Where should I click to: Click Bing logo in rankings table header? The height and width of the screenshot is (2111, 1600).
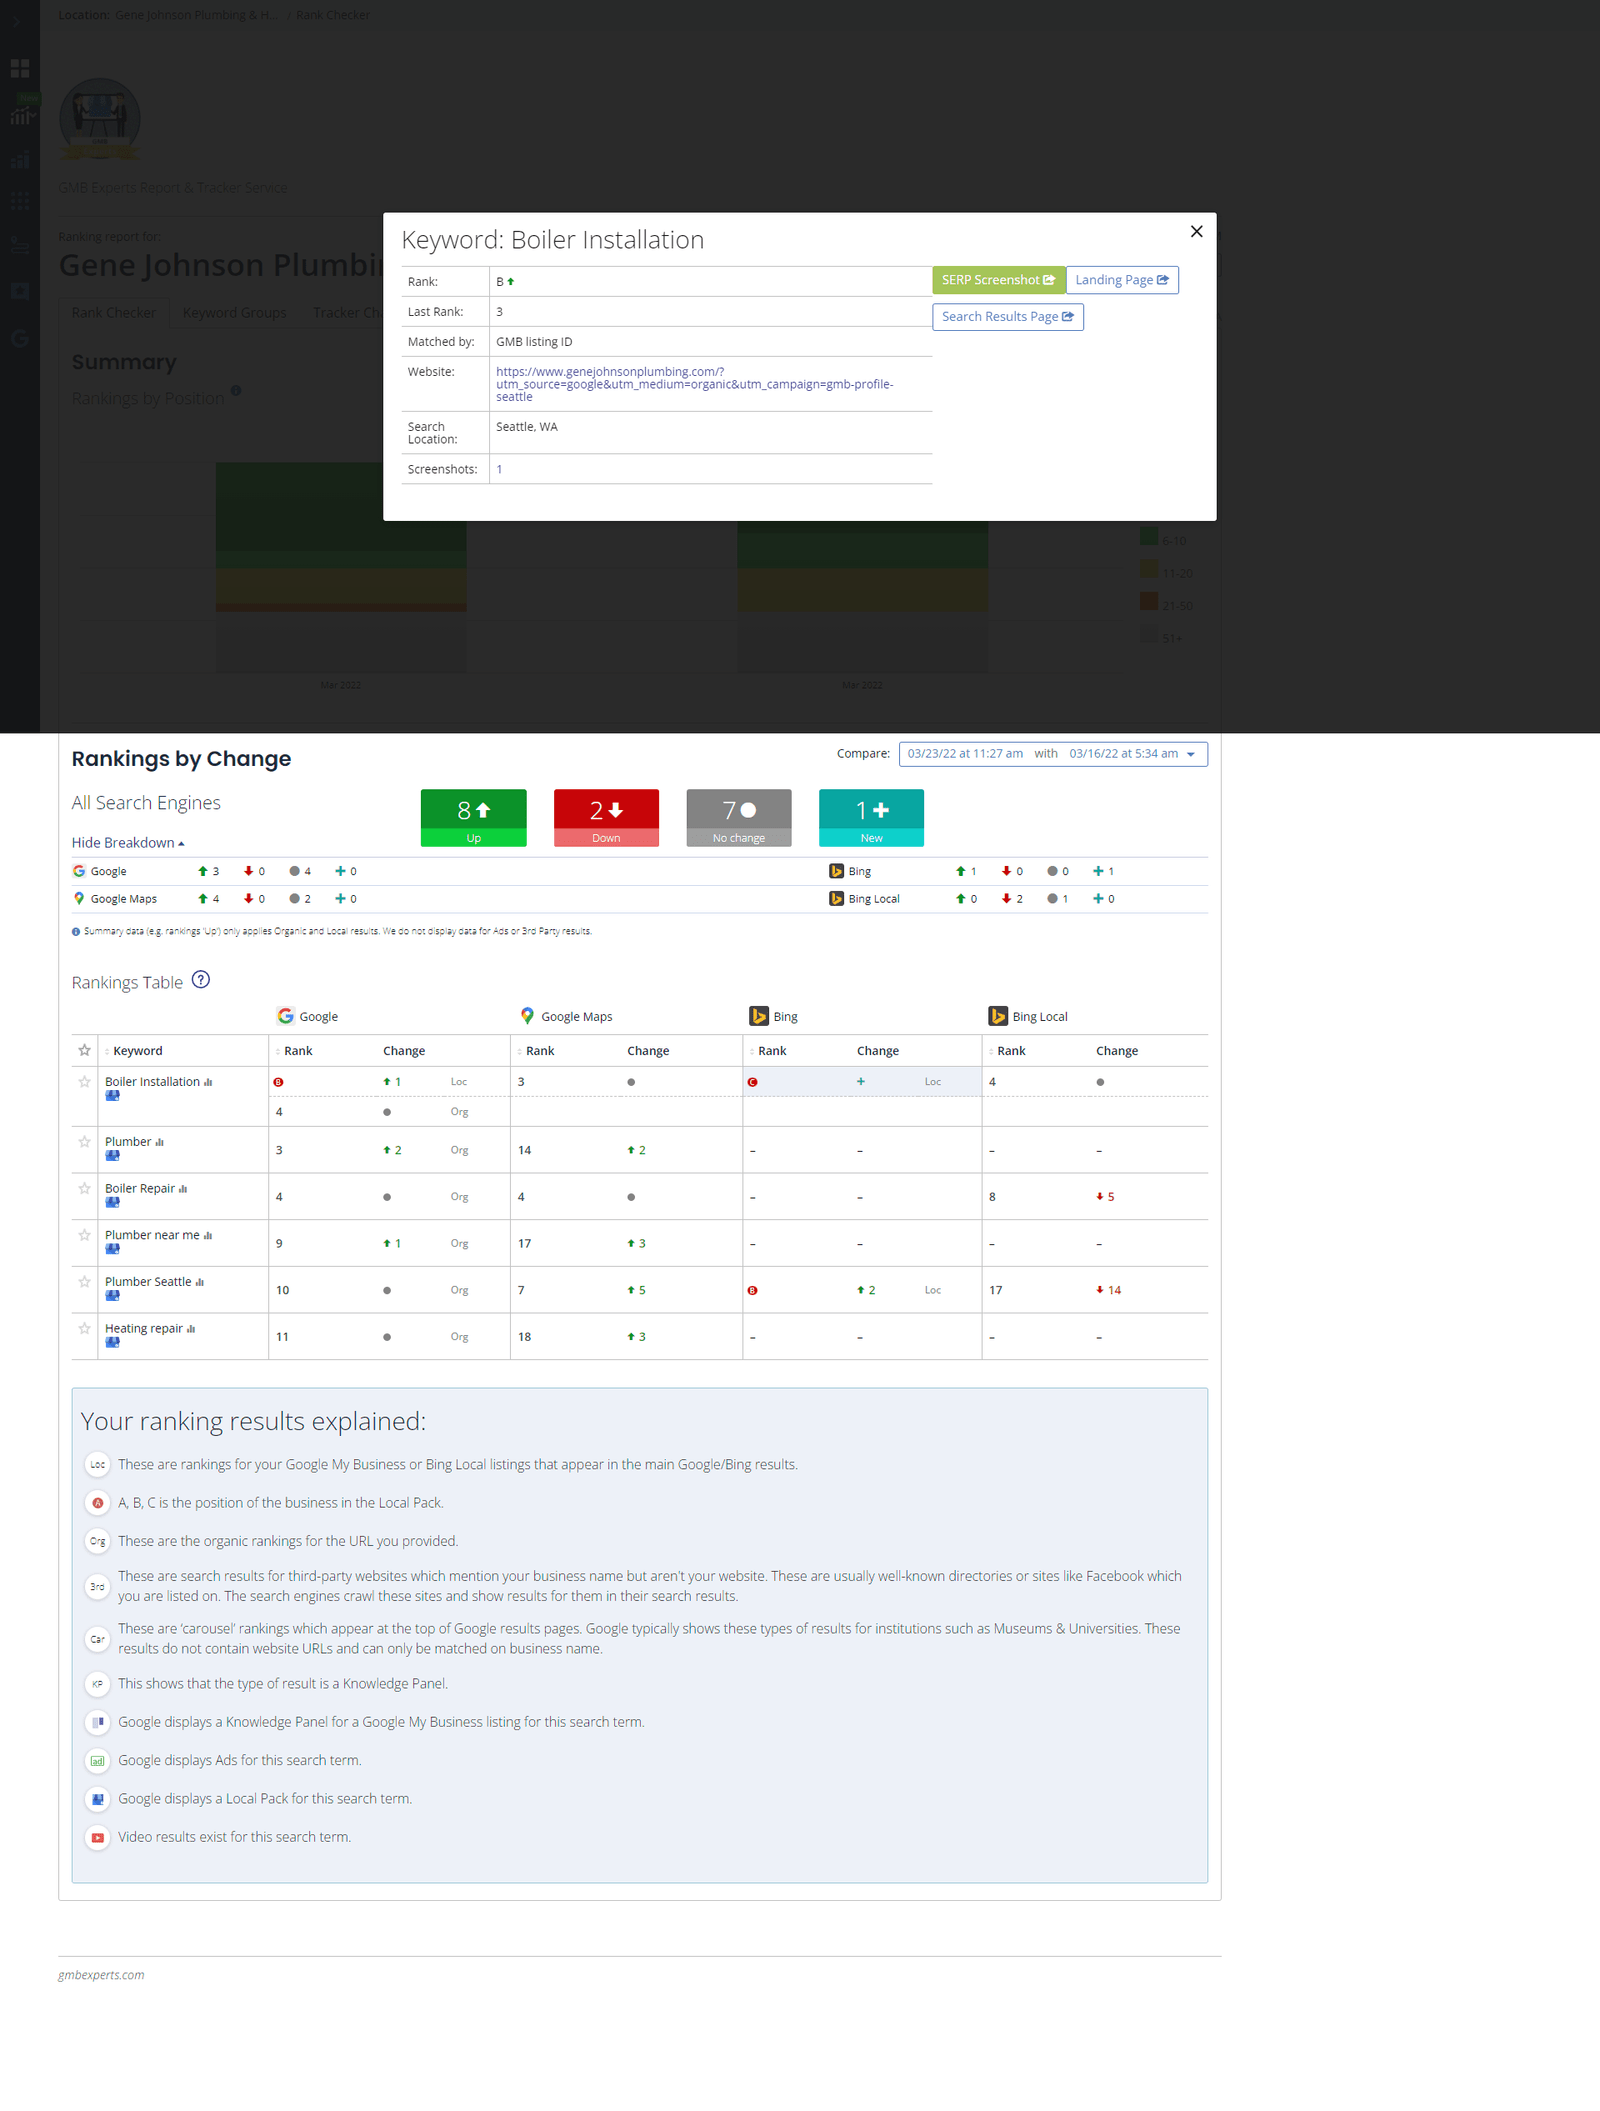click(x=759, y=1016)
